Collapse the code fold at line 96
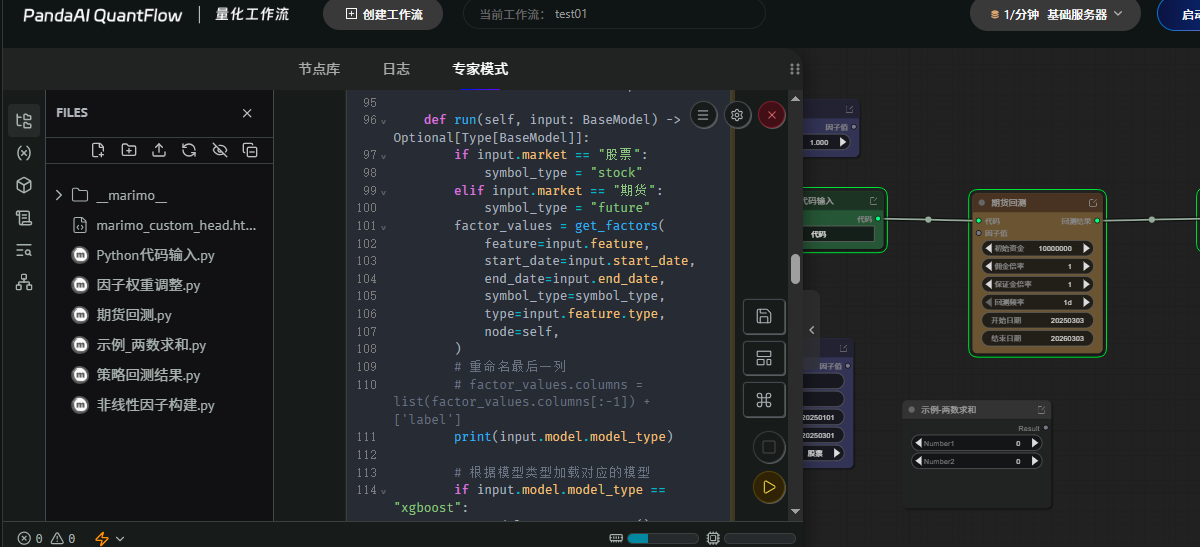The height and width of the screenshot is (547, 1200). [x=384, y=121]
